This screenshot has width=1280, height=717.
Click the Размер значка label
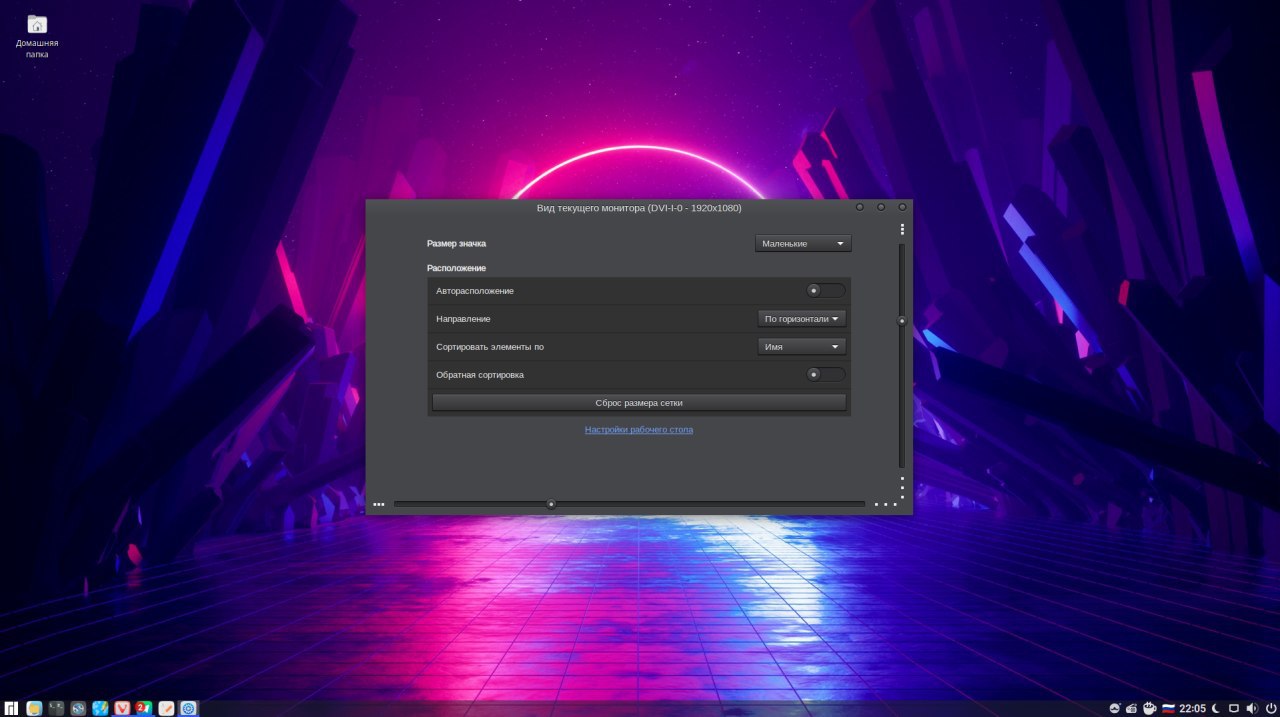(456, 243)
